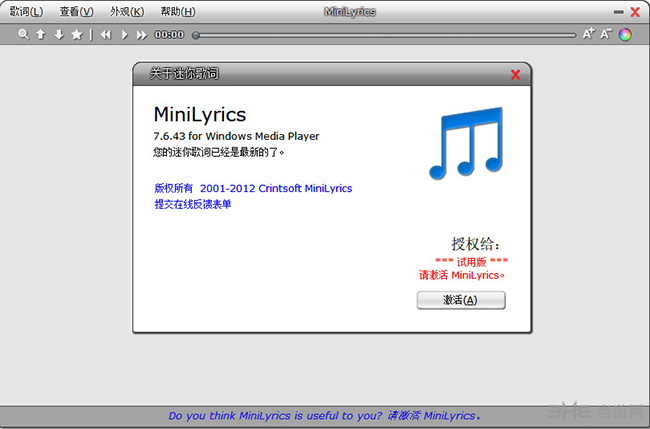This screenshot has width=650, height=429.
Task: Click the bottom "Do you think MiniLyrics is useful" link
Action: 324,415
